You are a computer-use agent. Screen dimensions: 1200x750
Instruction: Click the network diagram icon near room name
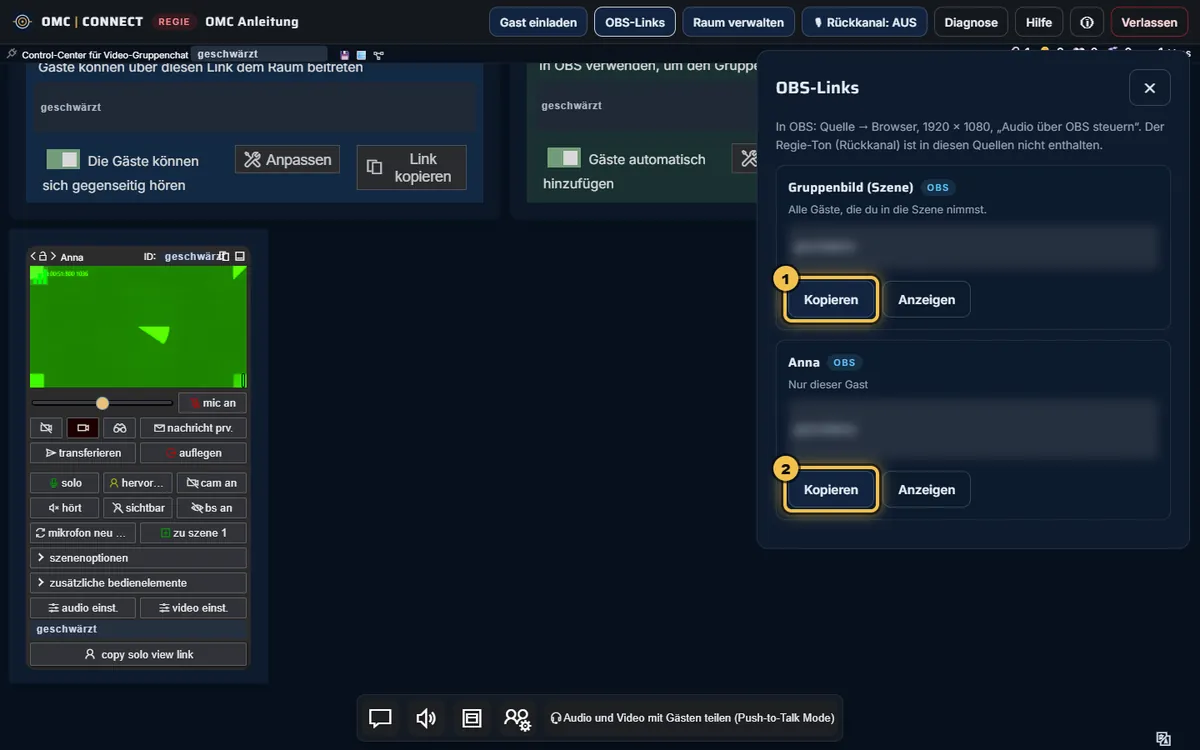[x=378, y=54]
